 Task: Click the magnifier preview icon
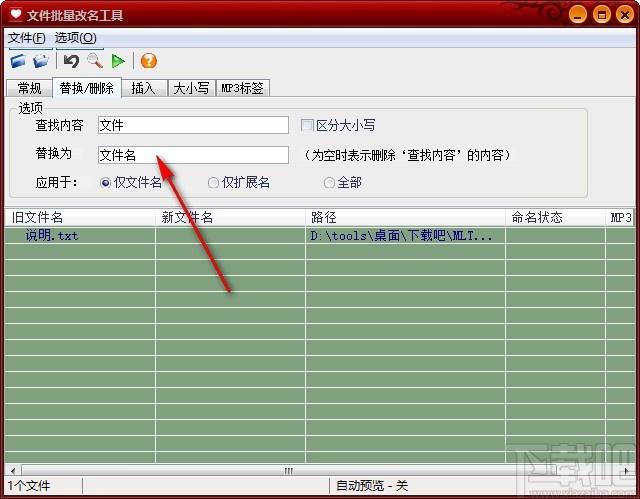pyautogui.click(x=95, y=61)
